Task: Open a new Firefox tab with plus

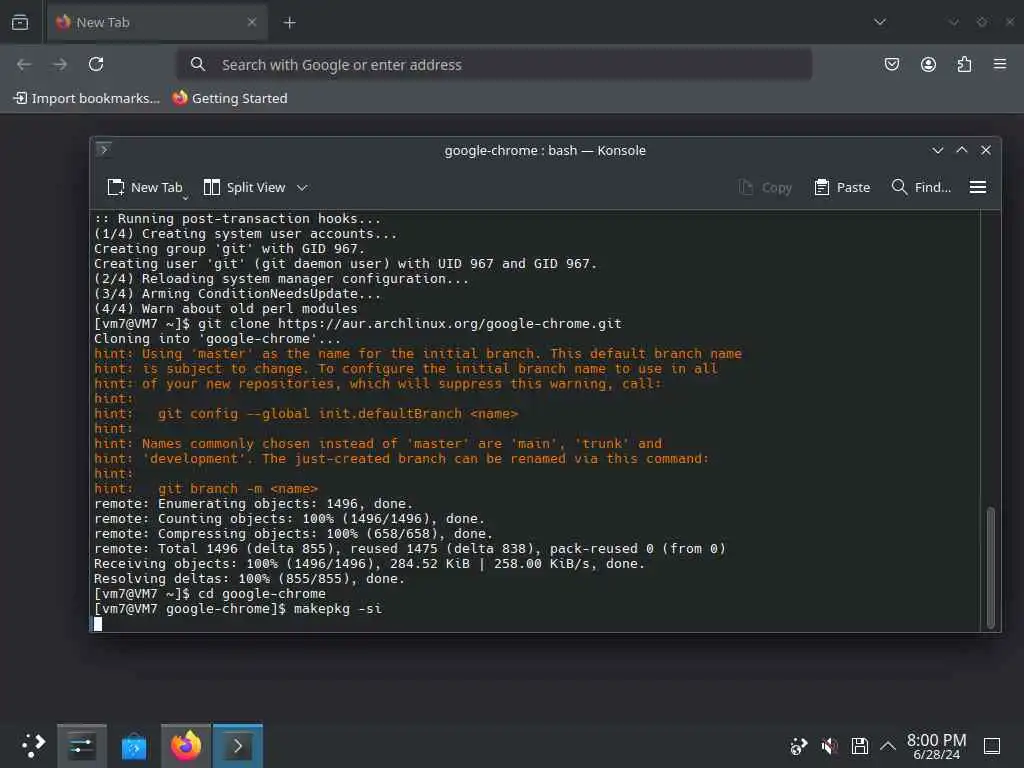Action: click(x=289, y=23)
